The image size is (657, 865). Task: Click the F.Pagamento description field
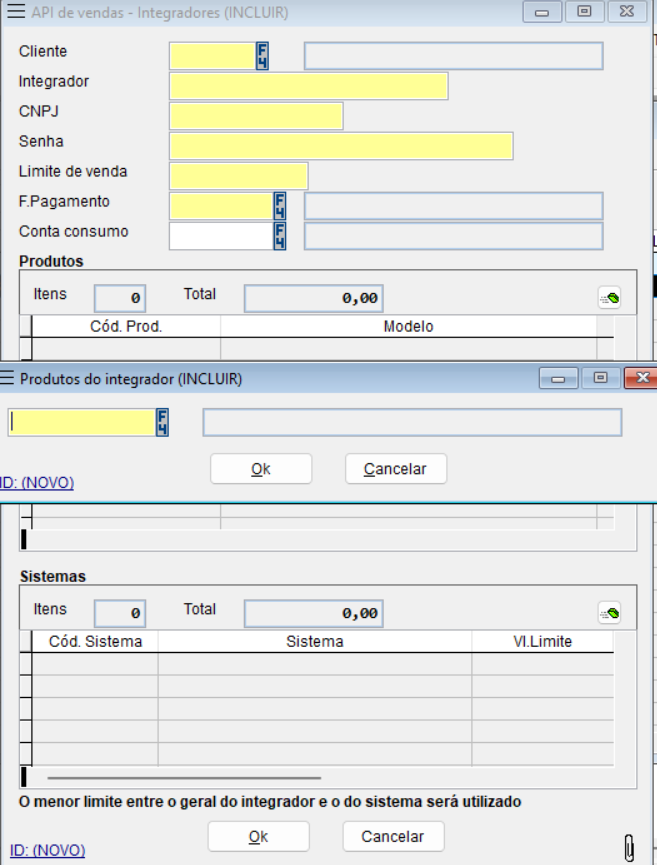click(x=453, y=206)
